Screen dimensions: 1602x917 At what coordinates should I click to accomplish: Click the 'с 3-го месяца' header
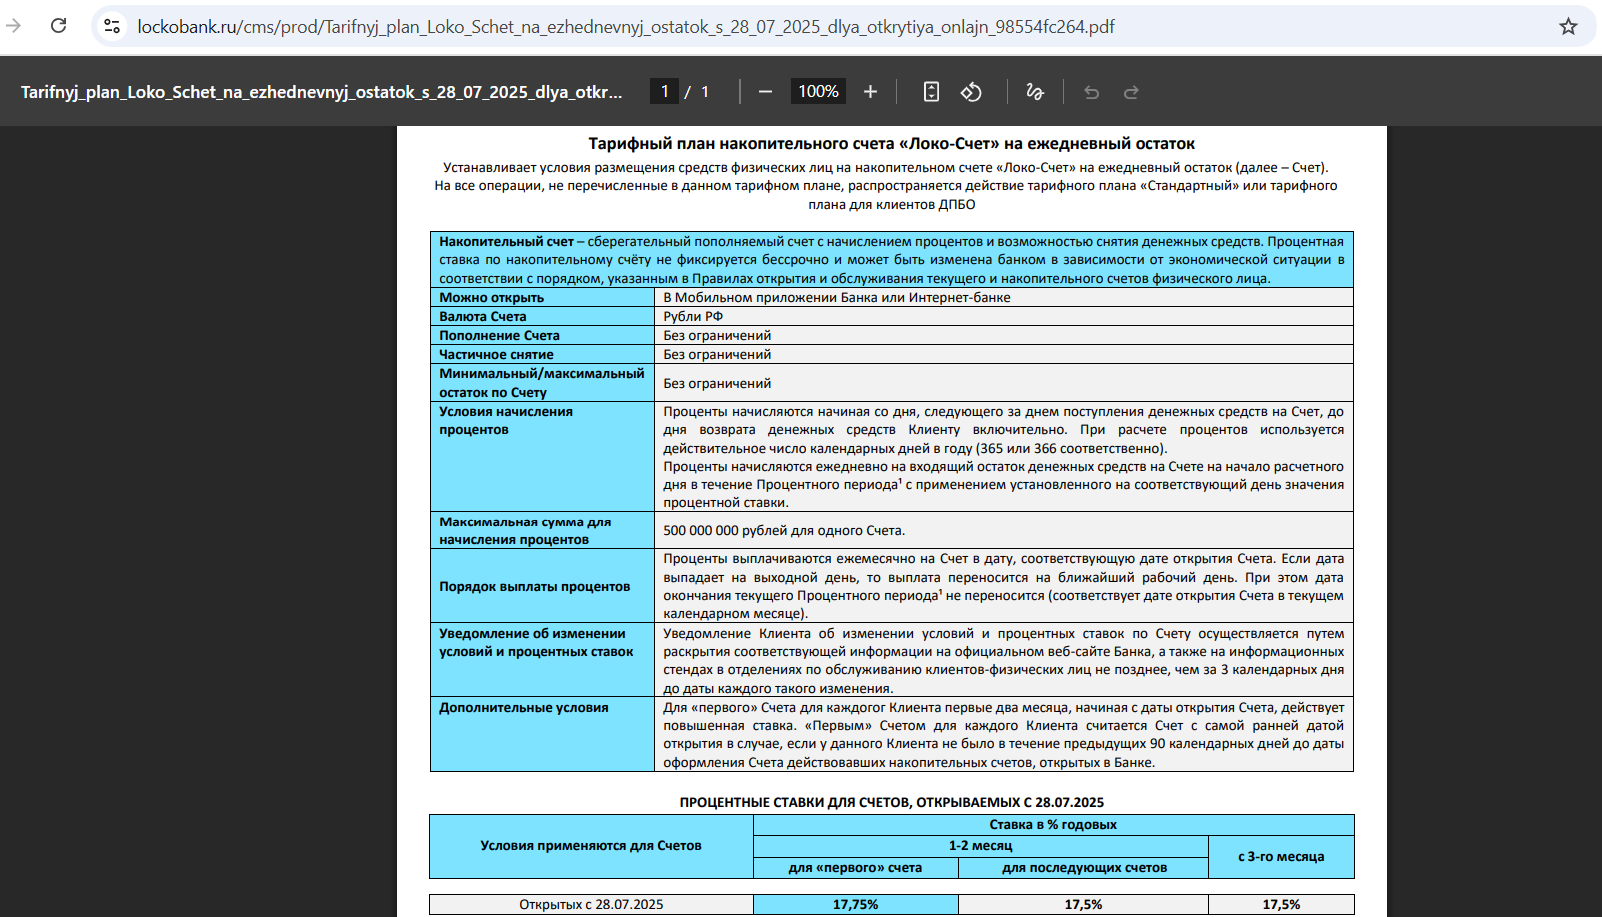(1281, 857)
